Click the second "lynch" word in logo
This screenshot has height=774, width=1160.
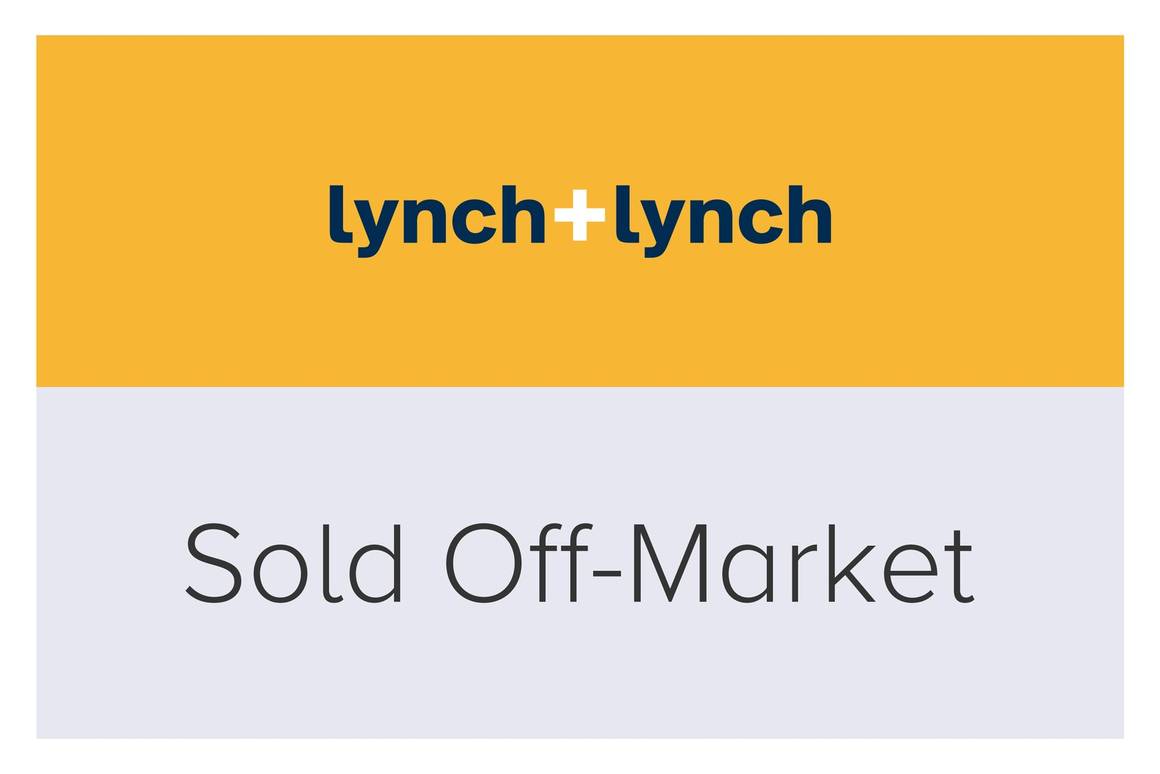[723, 216]
